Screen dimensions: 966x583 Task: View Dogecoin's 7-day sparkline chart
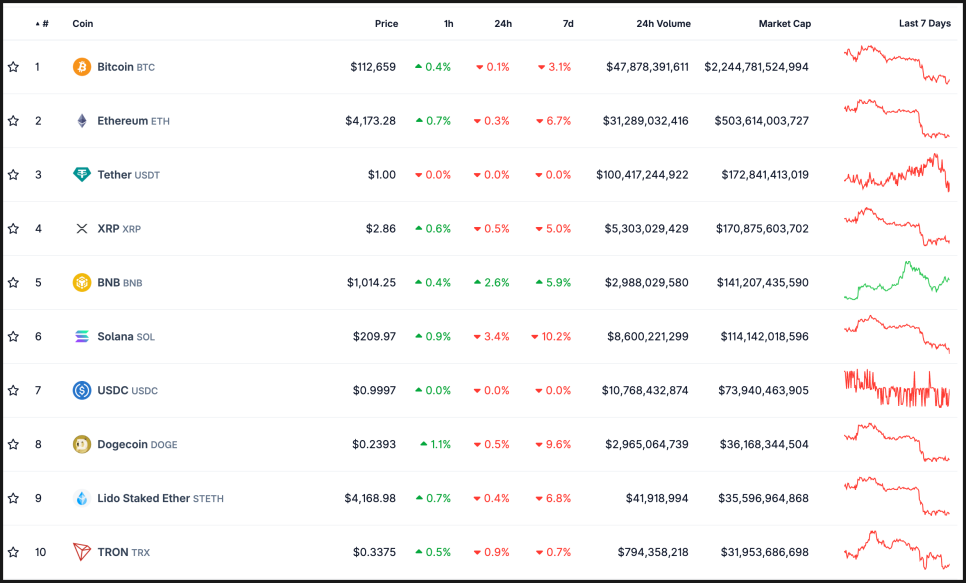897,442
